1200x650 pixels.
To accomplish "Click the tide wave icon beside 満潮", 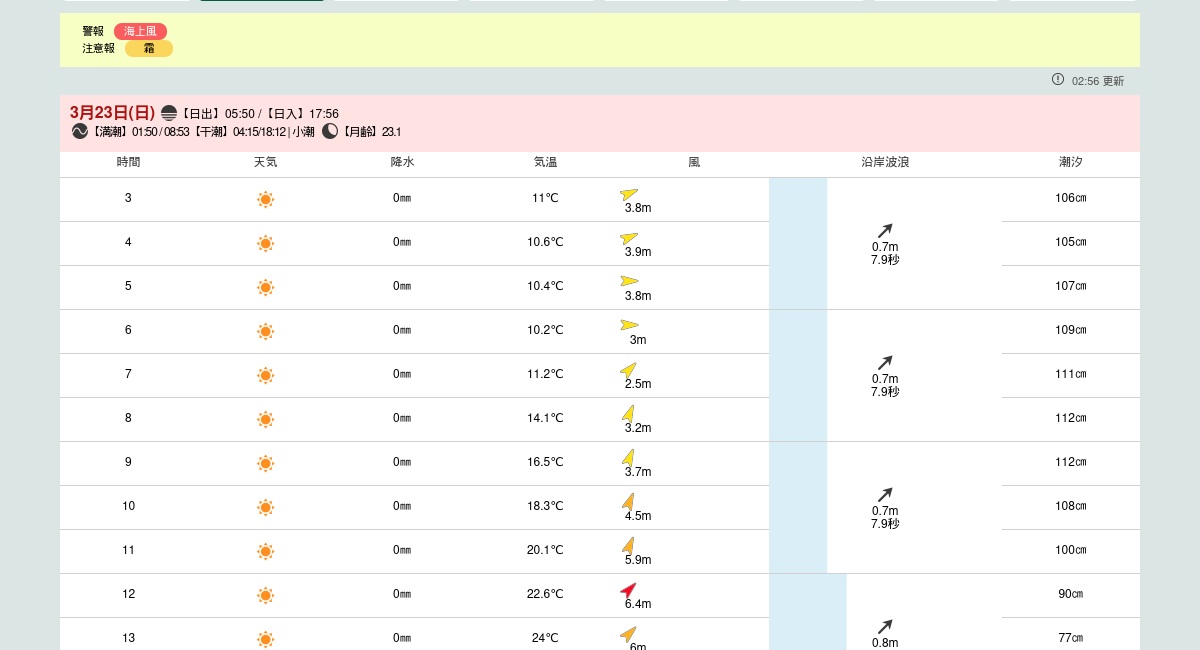I will (x=80, y=131).
